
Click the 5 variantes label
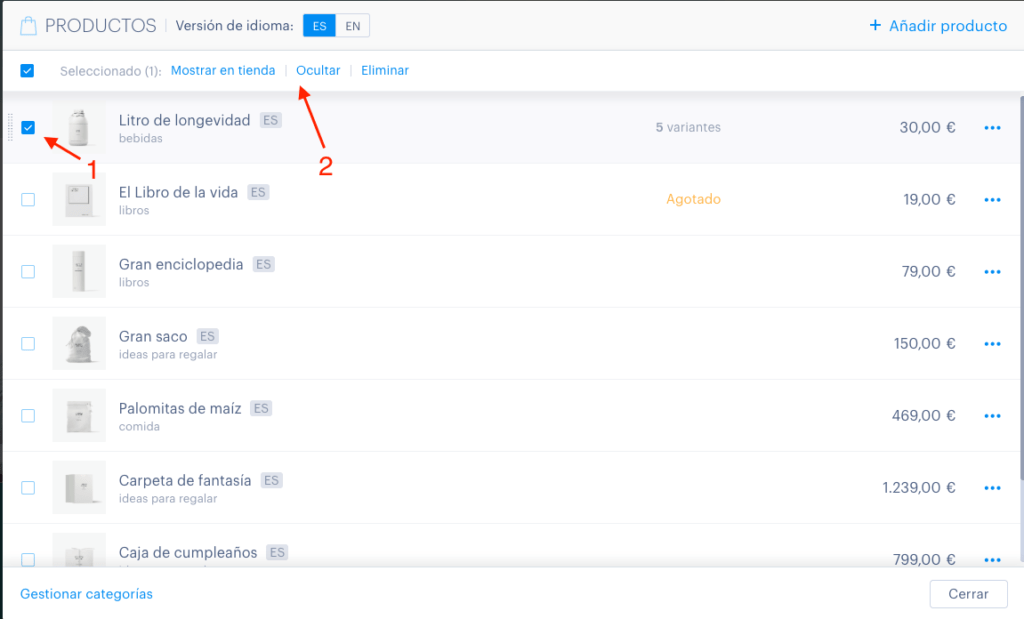688,127
